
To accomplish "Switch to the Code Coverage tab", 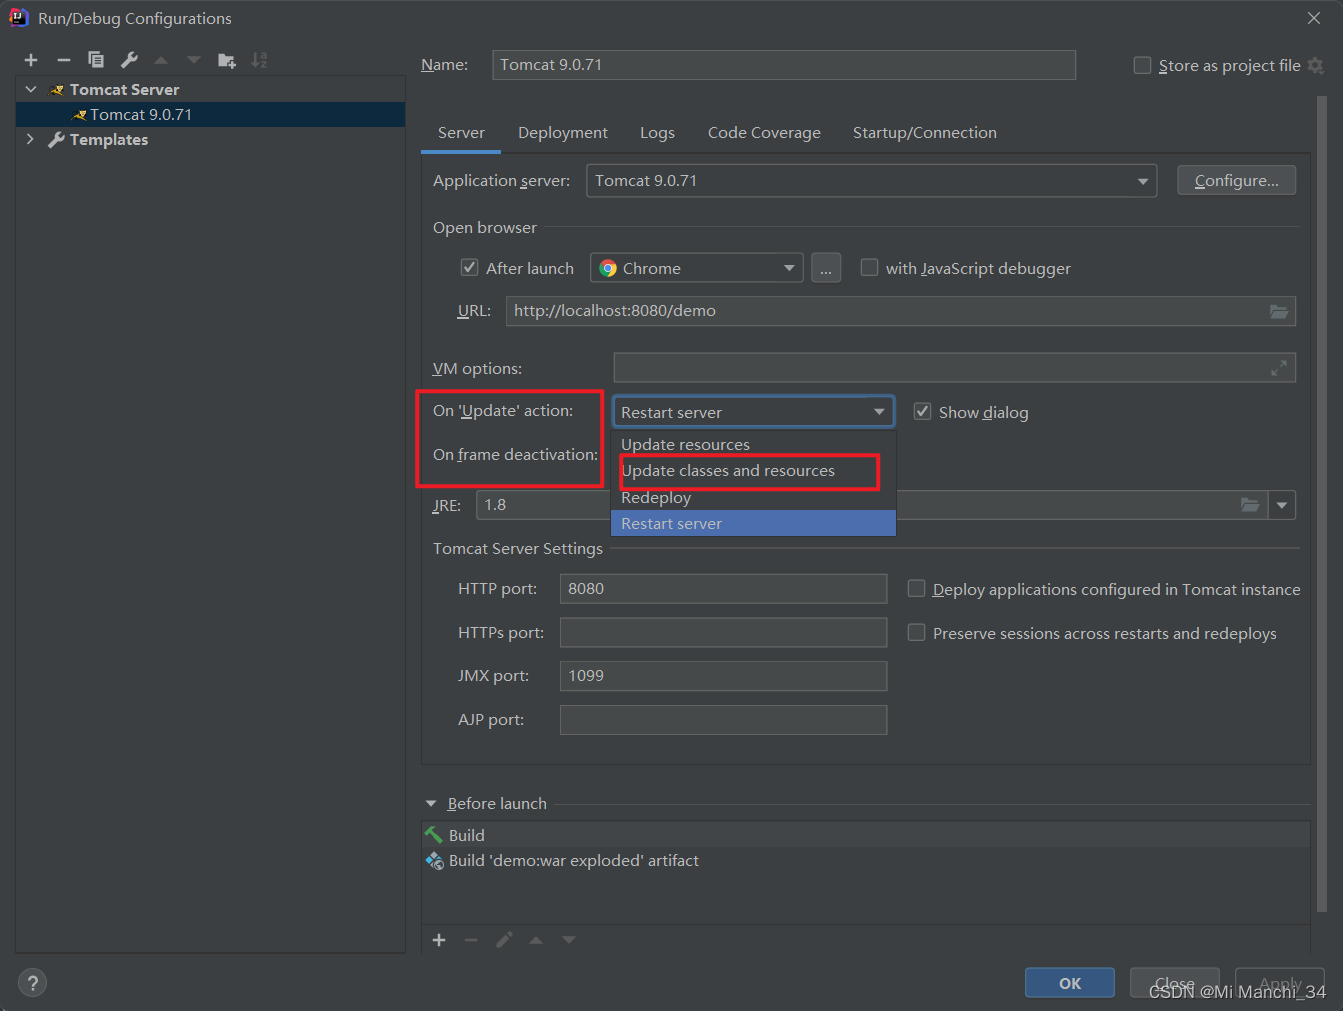I will pyautogui.click(x=764, y=132).
